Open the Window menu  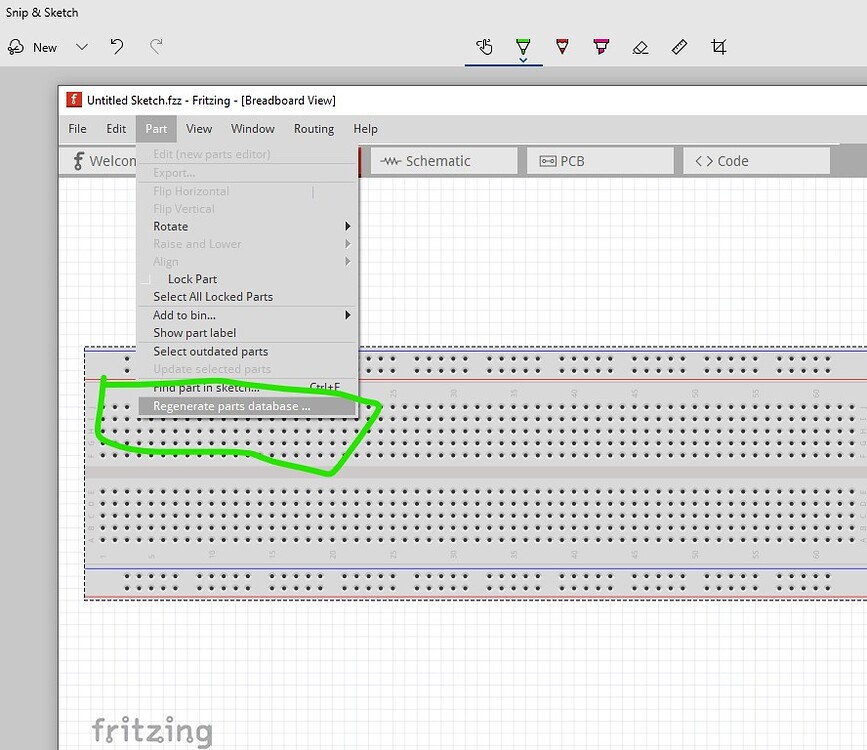[253, 129]
